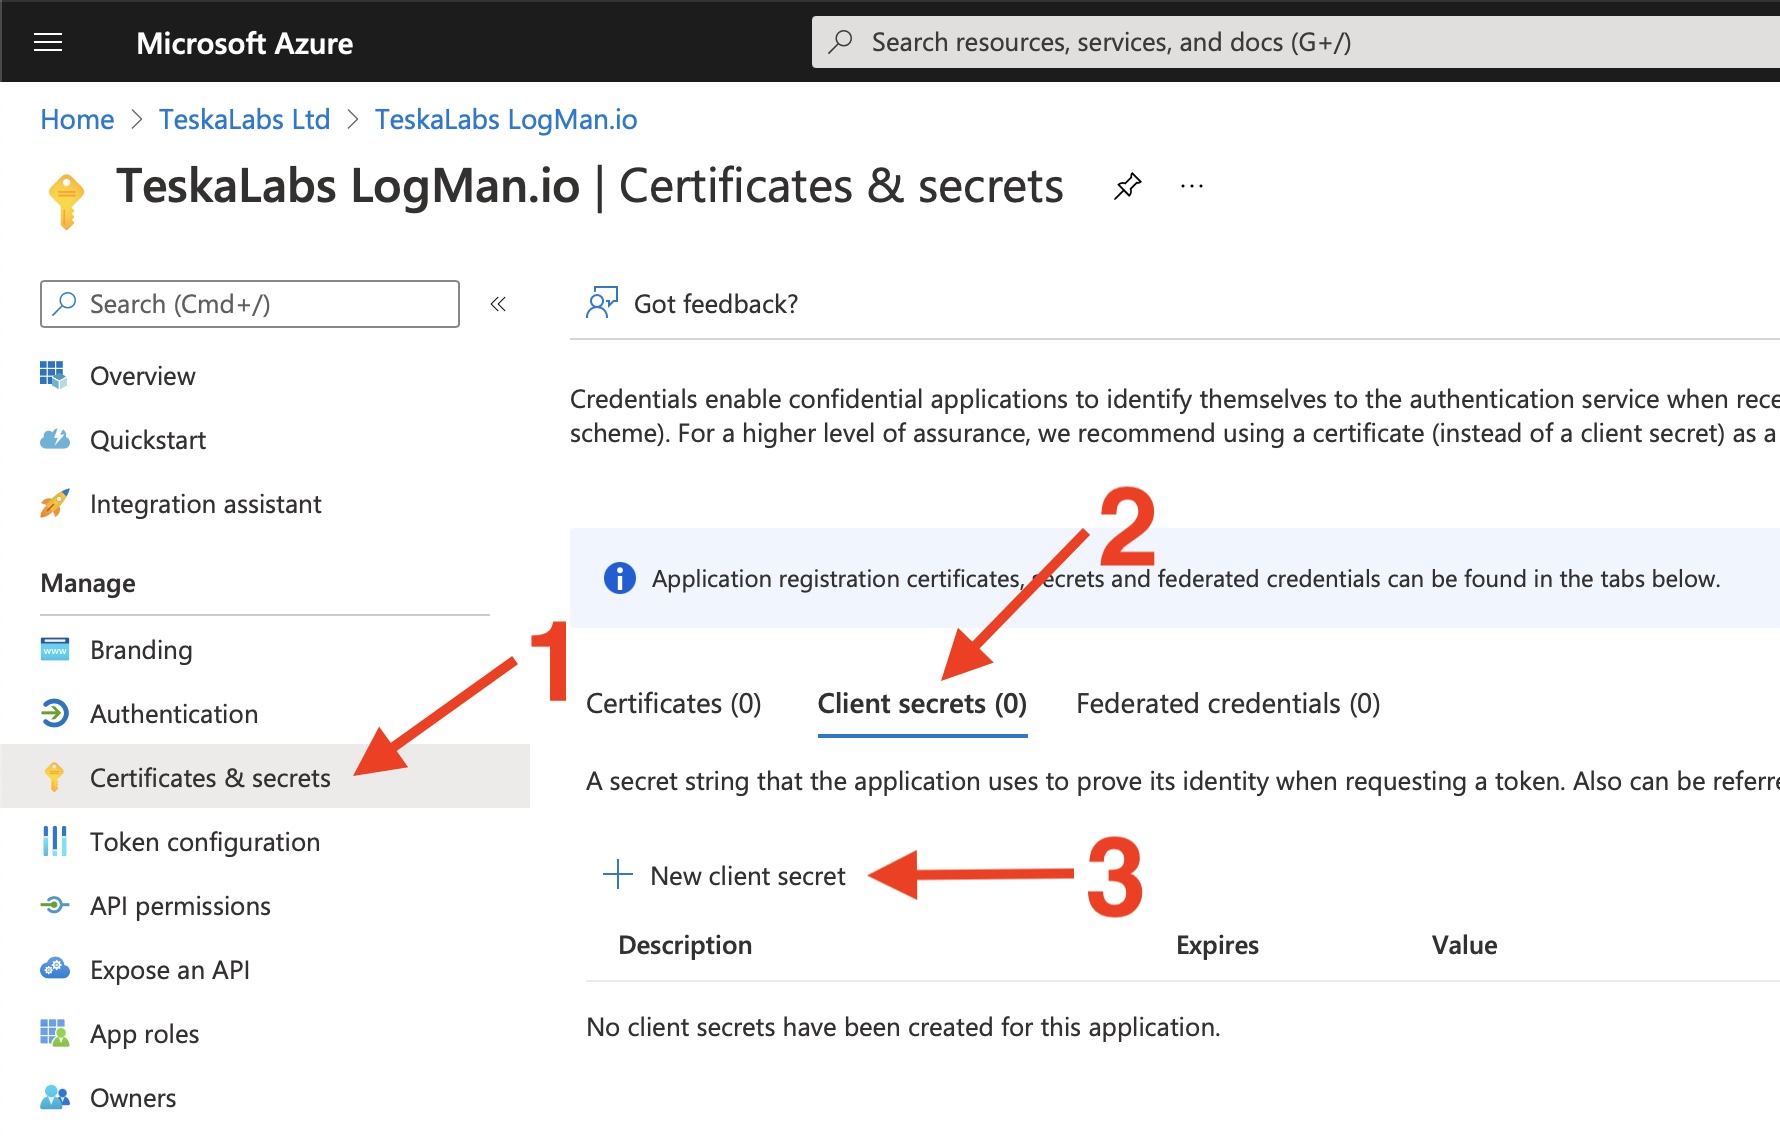Click the TeskaLabs LogMan.io breadcrumb
1780x1136 pixels.
click(x=506, y=119)
